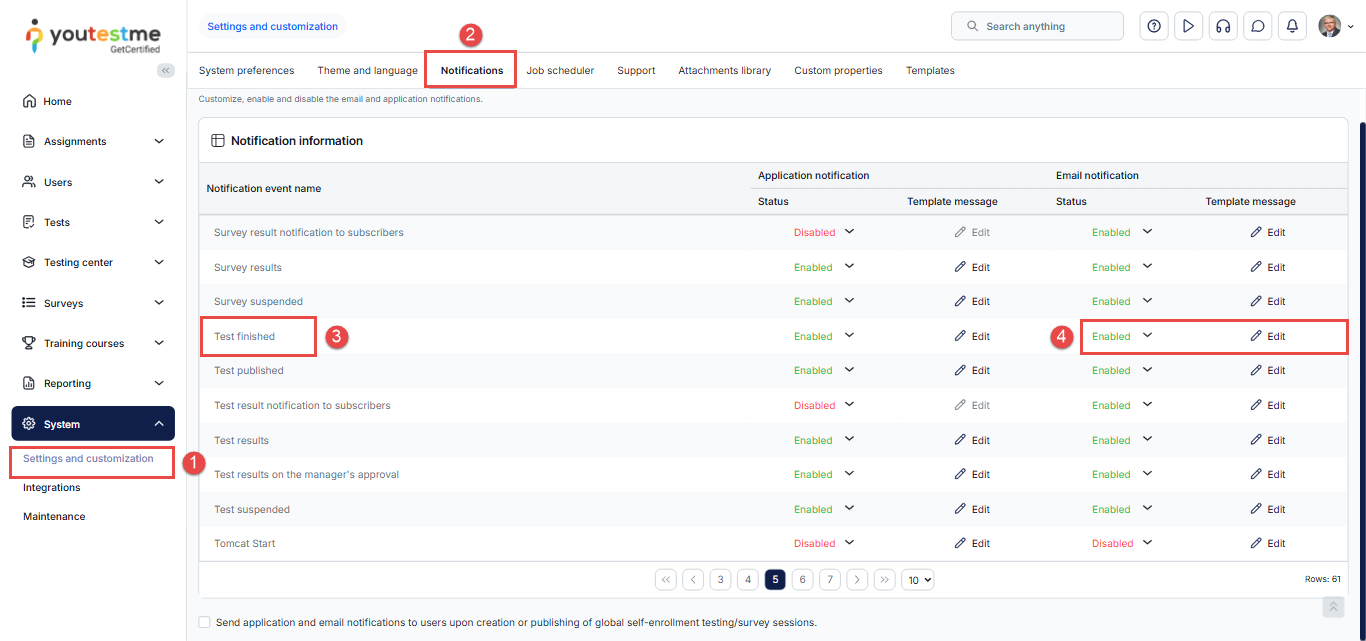
Task: Open Tomcat Start application status dropdown
Action: click(849, 543)
